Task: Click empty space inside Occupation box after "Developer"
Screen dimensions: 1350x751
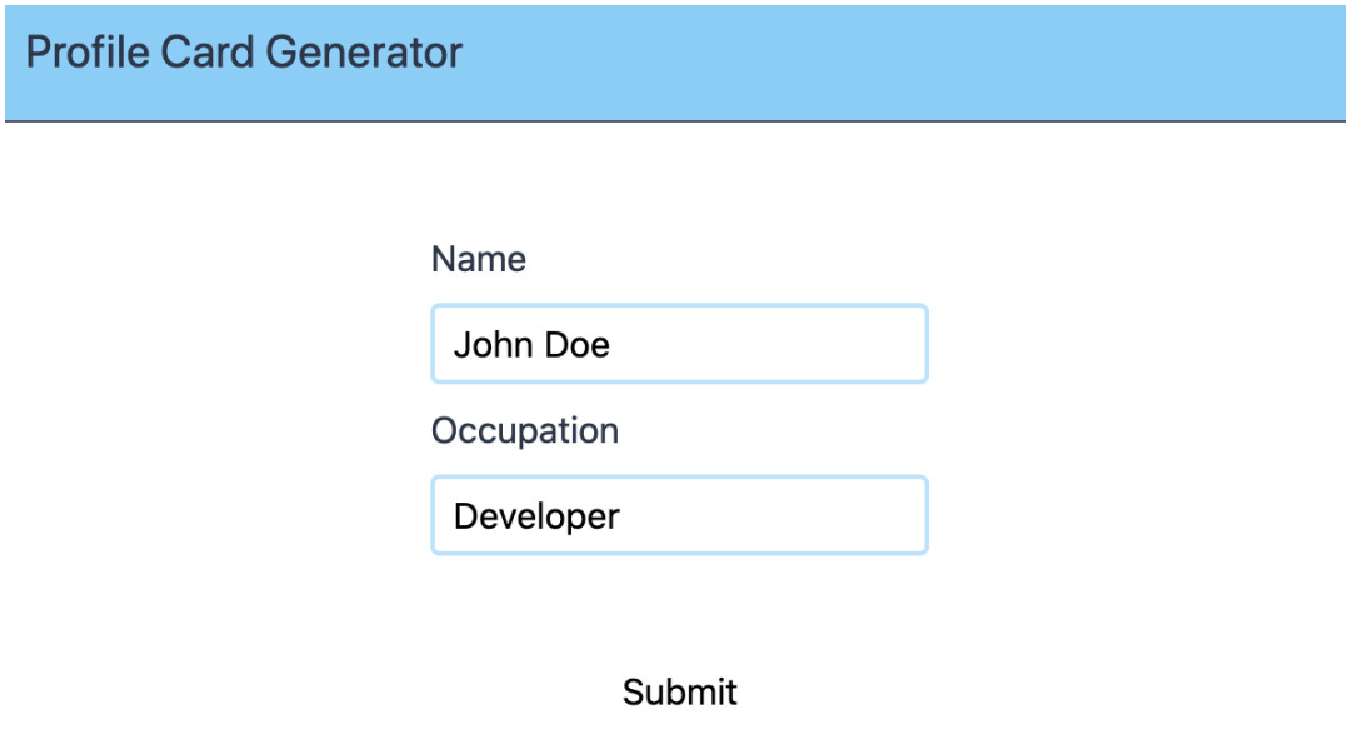Action: pos(775,516)
